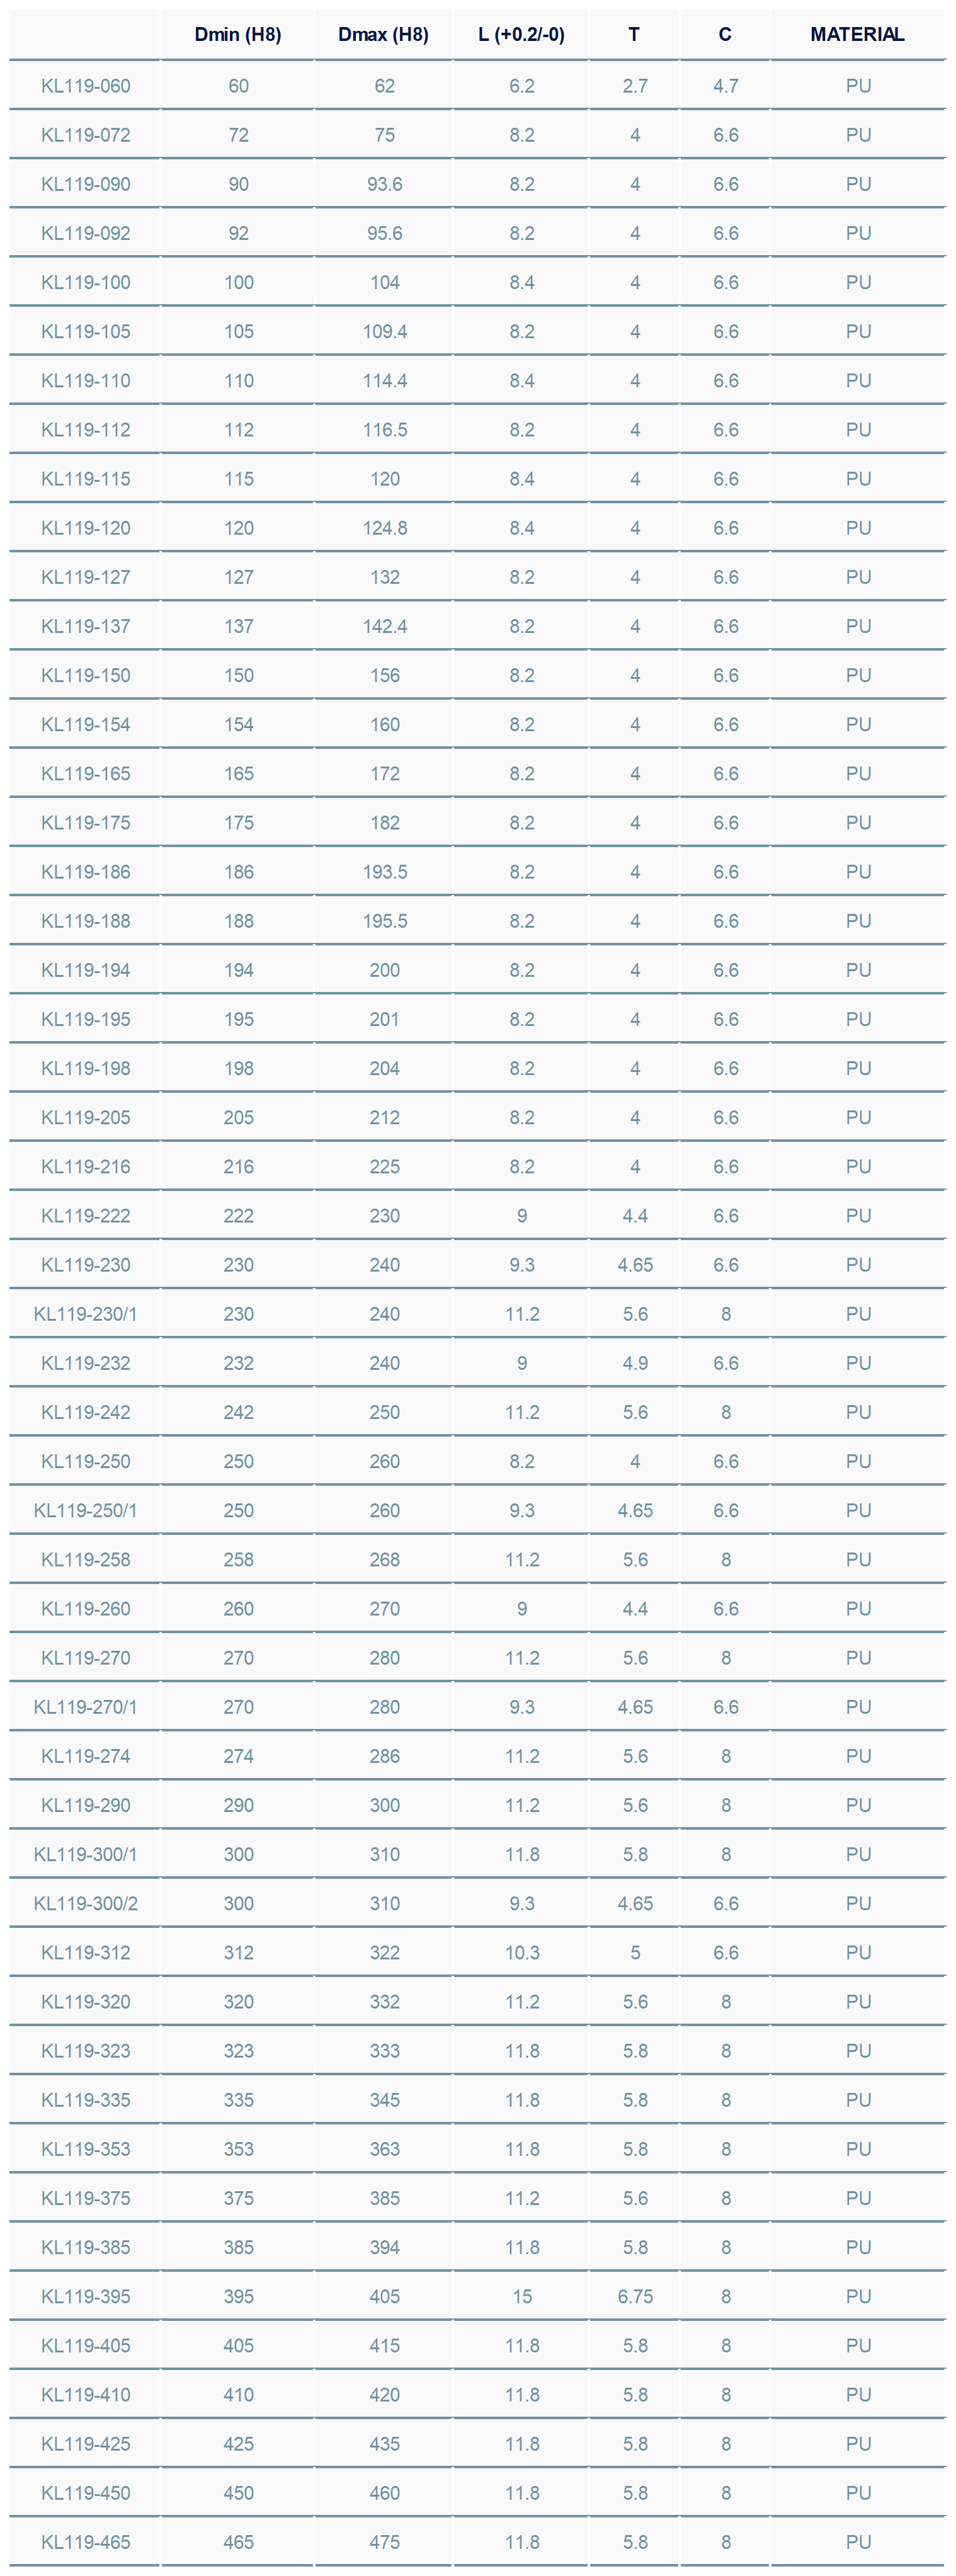956x2576 pixels.
Task: Select the last row part KL119-465
Action: [86, 2541]
